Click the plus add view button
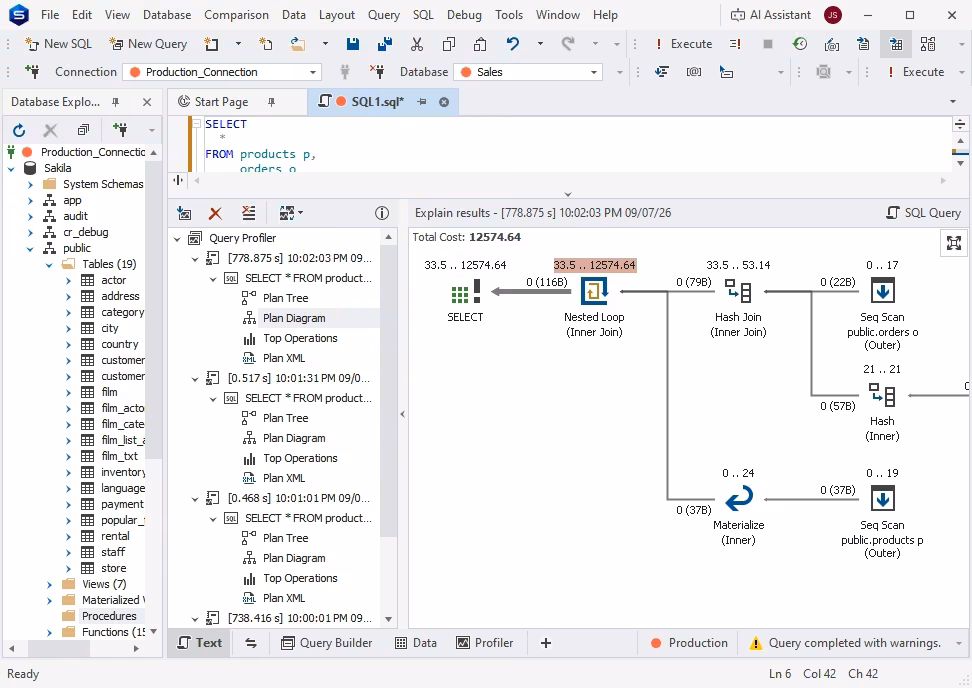 pyautogui.click(x=546, y=643)
